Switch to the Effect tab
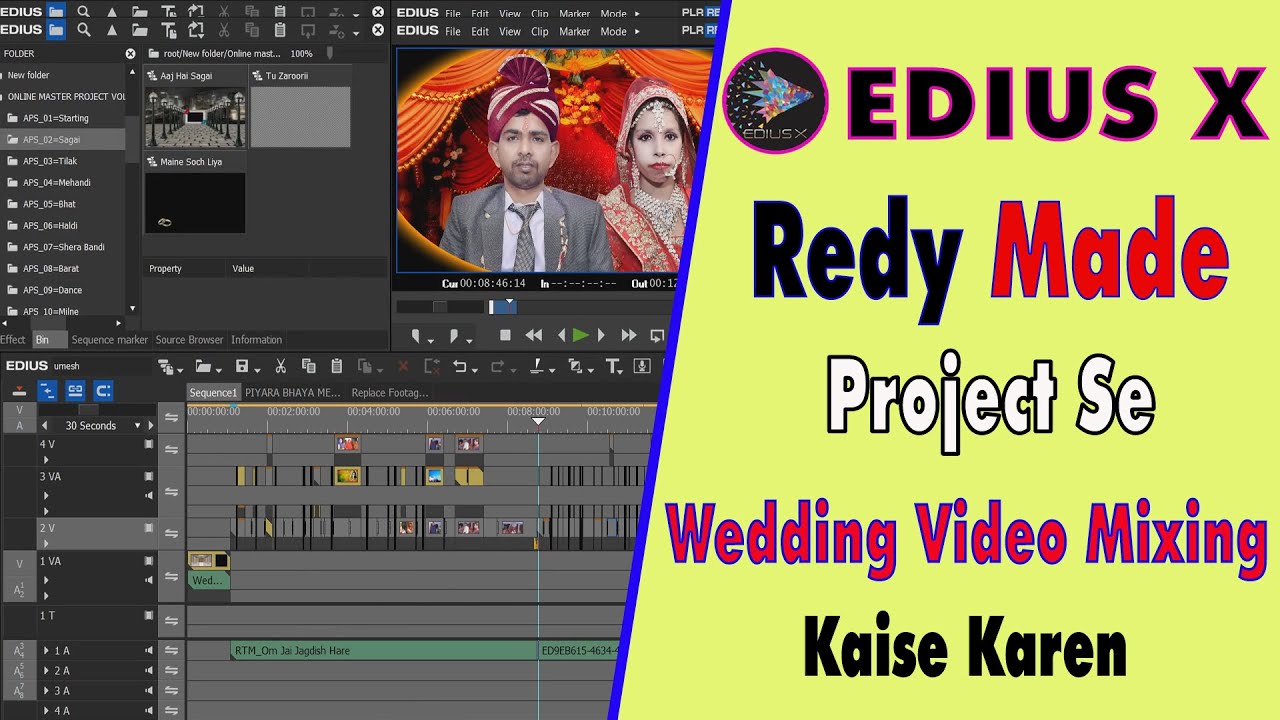The width and height of the screenshot is (1280, 720). click(x=13, y=340)
